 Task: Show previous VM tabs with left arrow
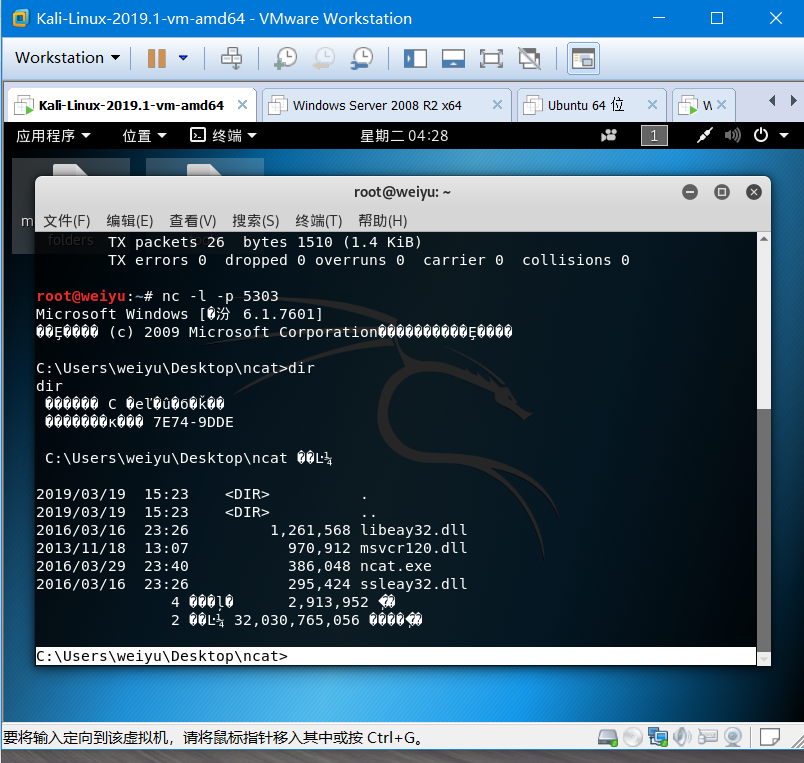point(772,101)
